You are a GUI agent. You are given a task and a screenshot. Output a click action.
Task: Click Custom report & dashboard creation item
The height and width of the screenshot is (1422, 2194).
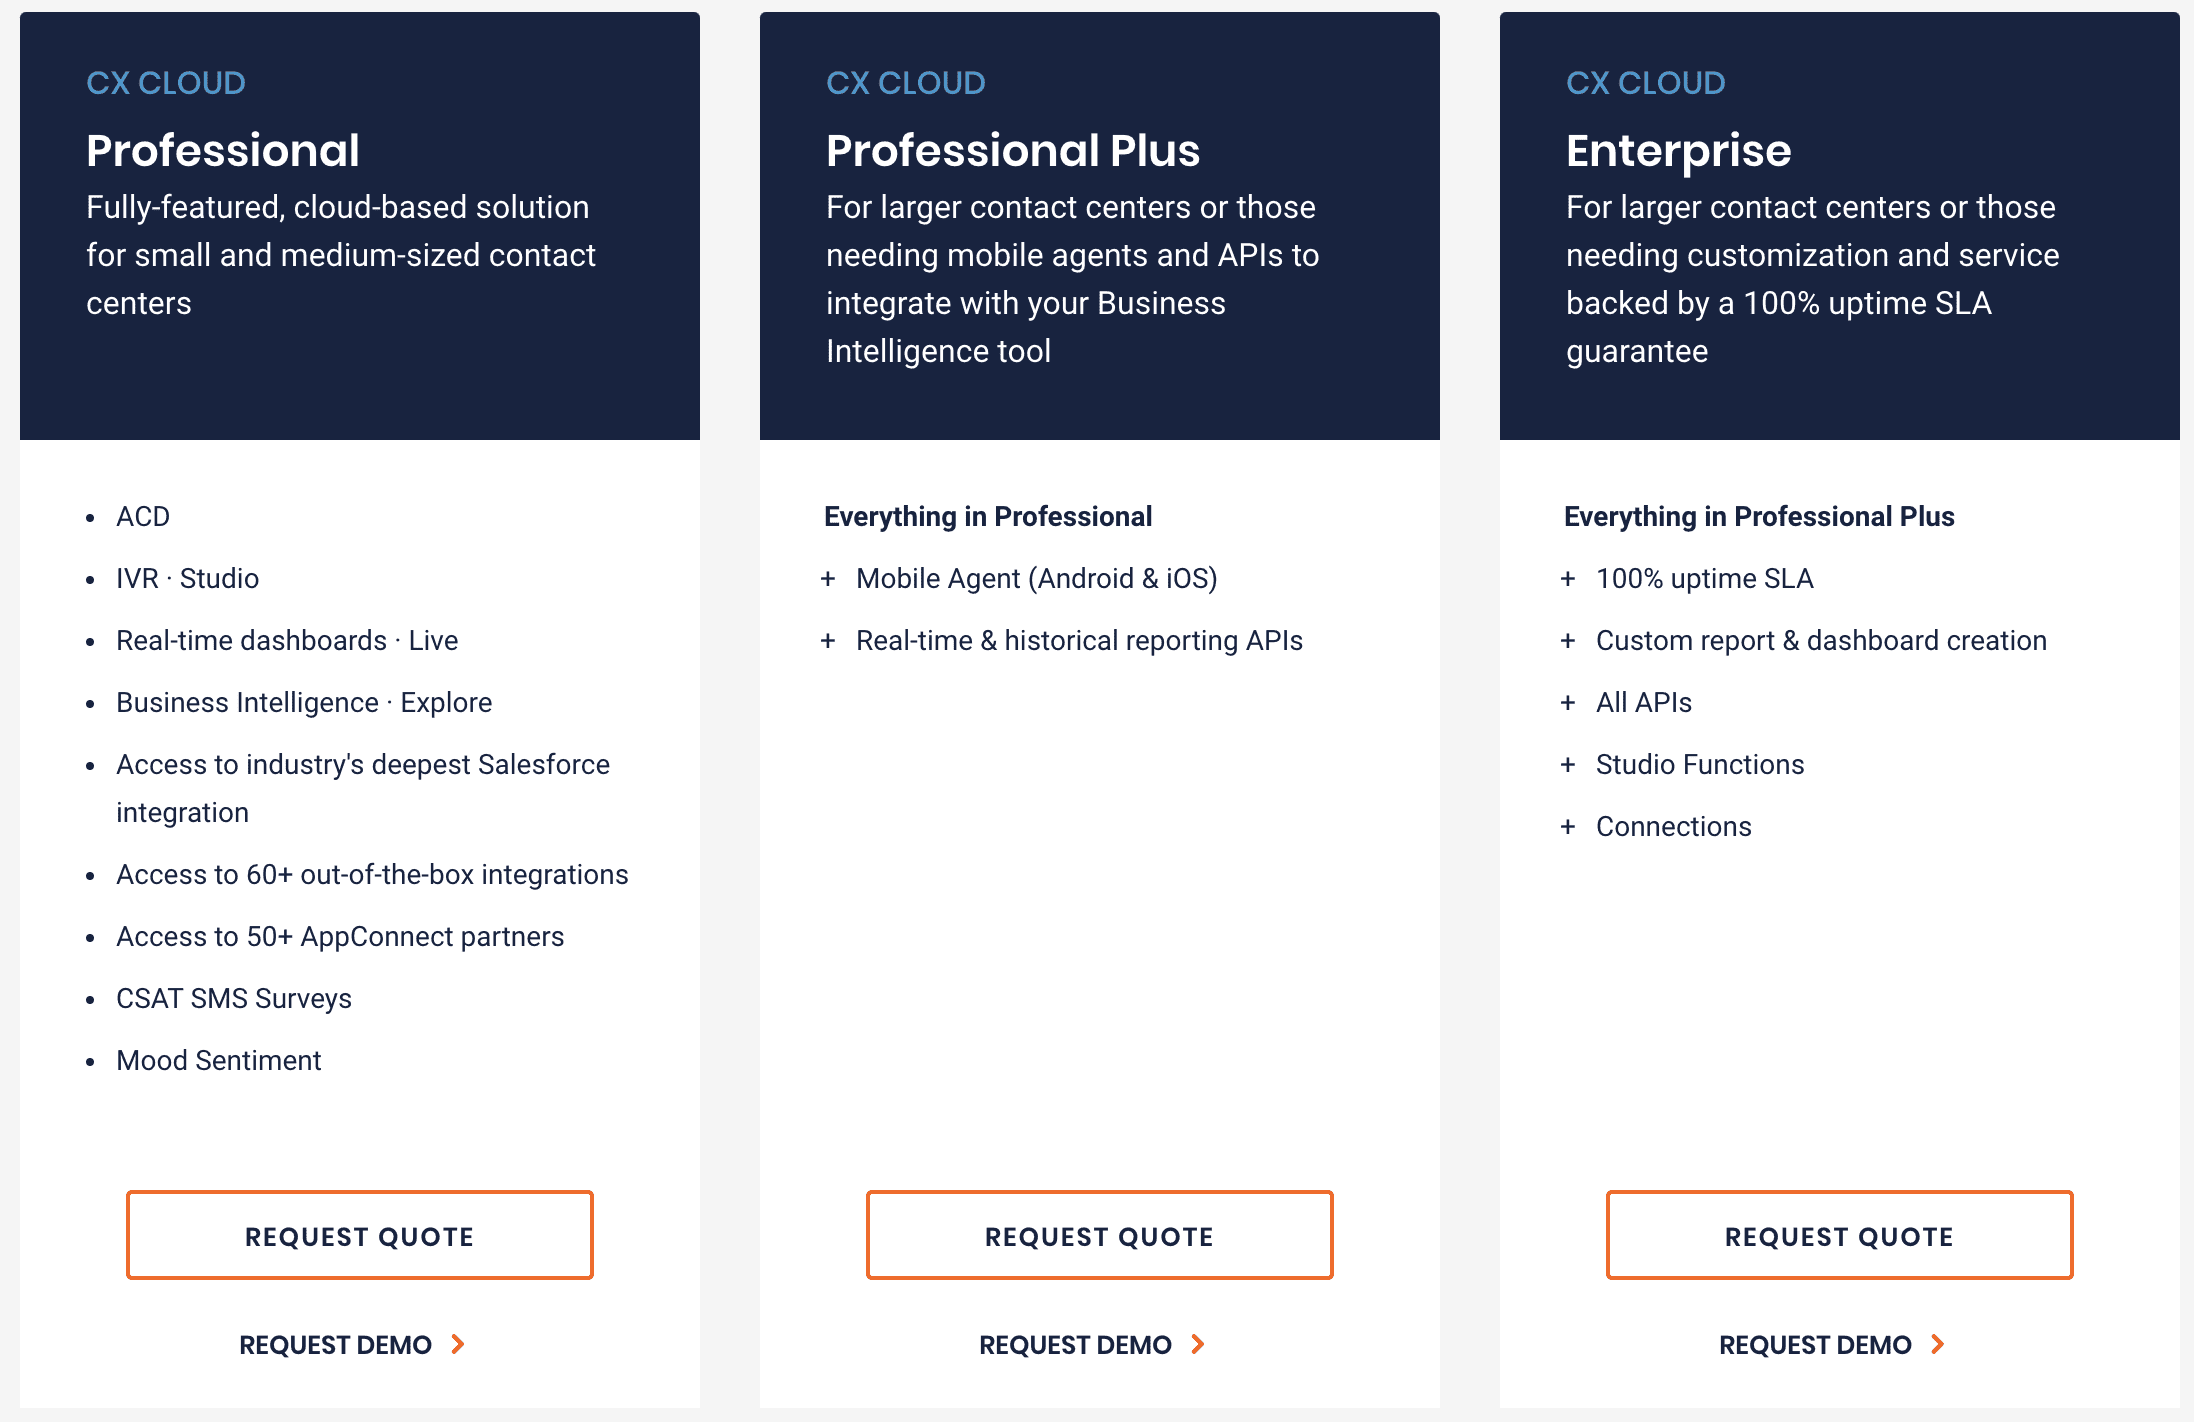(1822, 640)
